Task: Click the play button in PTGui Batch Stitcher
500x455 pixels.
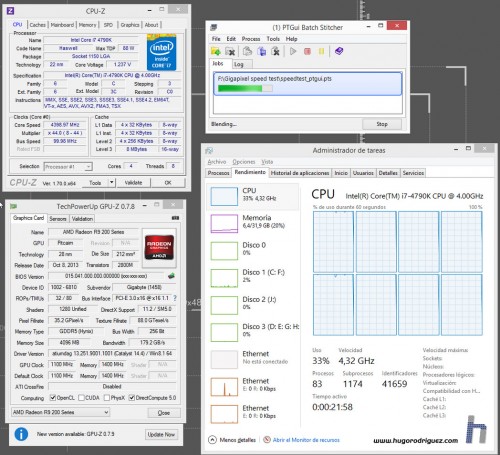Action: point(293,51)
